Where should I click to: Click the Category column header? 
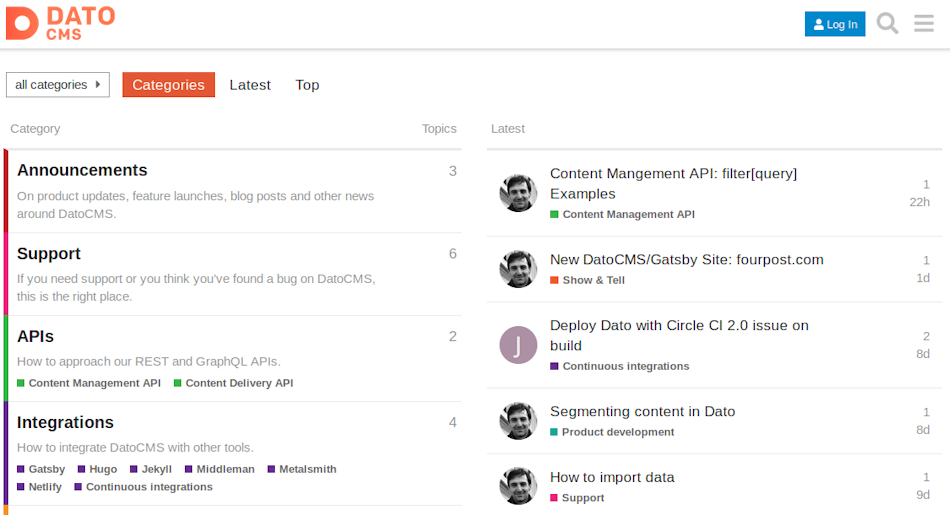(35, 128)
